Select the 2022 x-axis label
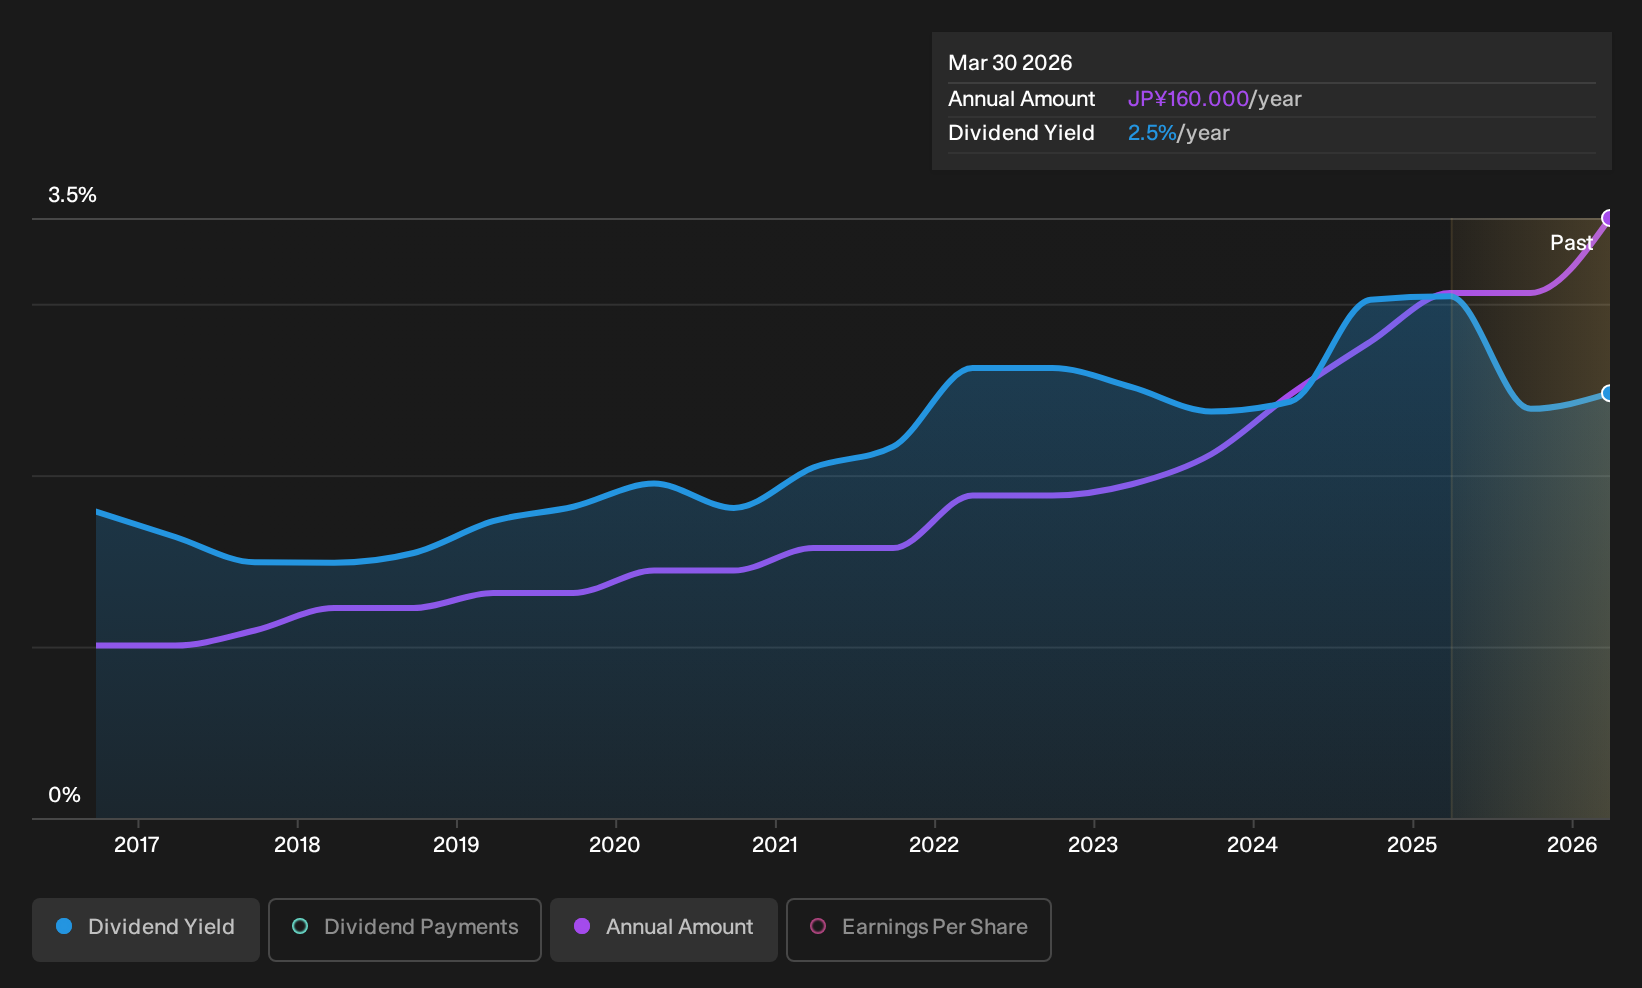Screen dimensions: 1642x988 click(934, 845)
